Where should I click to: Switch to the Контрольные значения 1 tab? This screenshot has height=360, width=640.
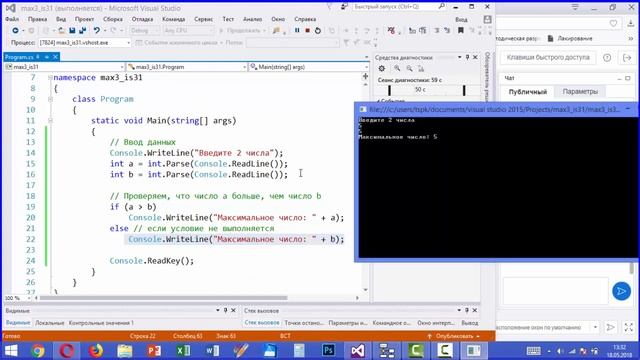101,323
